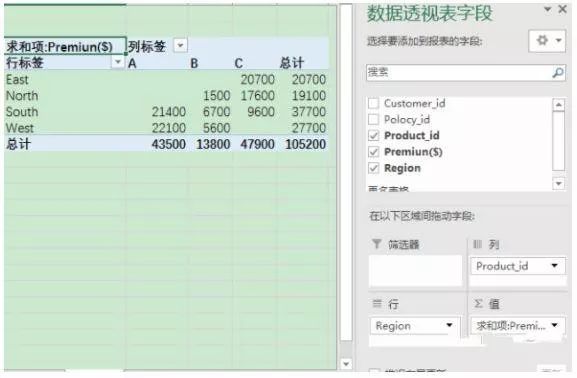Click the rows area icon next to 行

(x=377, y=304)
